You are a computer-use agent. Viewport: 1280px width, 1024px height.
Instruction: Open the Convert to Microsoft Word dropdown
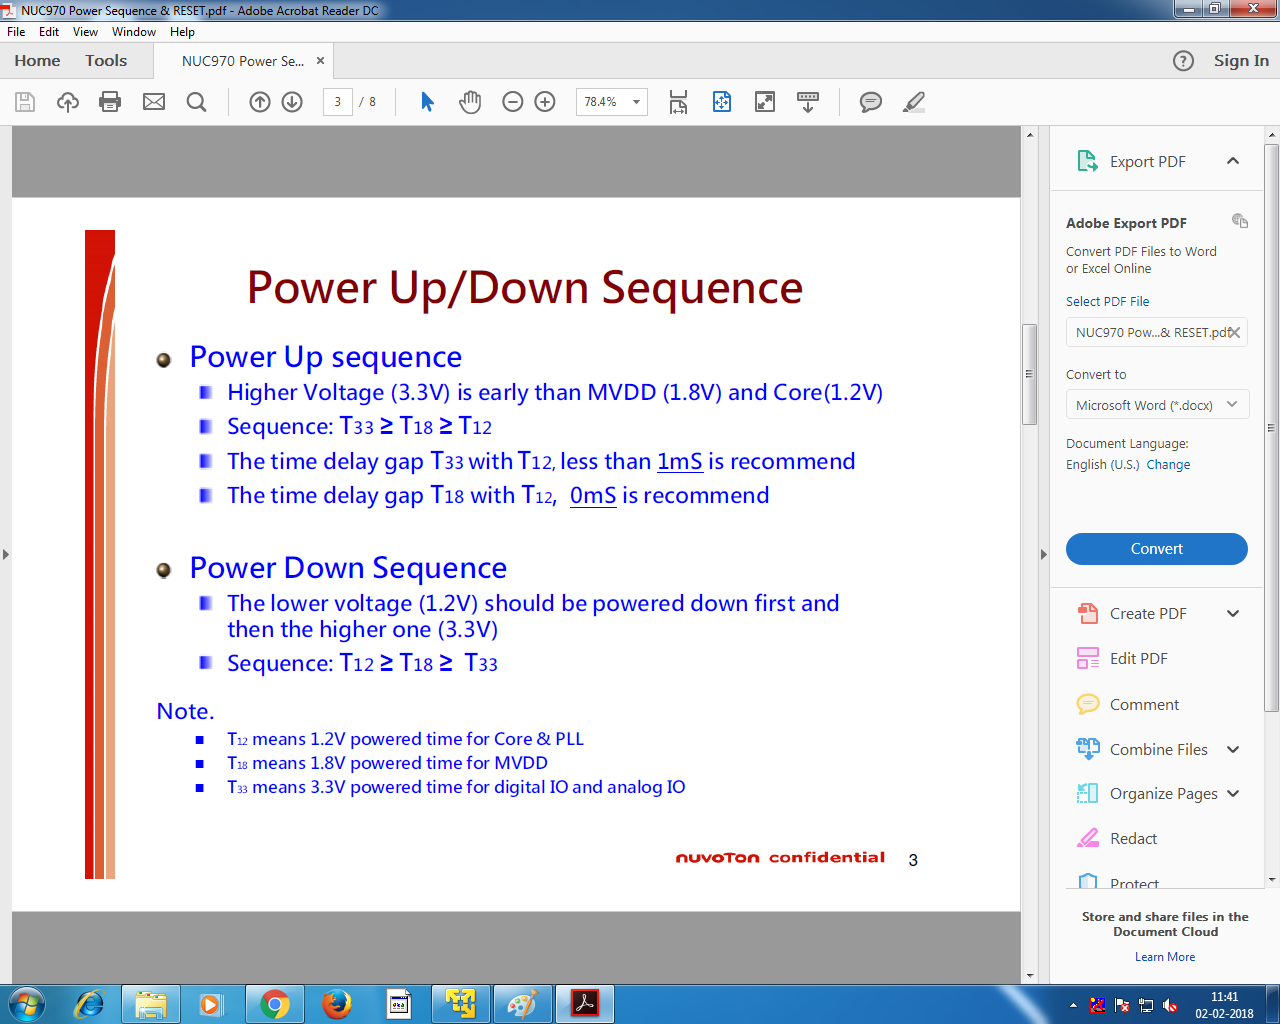tap(1157, 404)
